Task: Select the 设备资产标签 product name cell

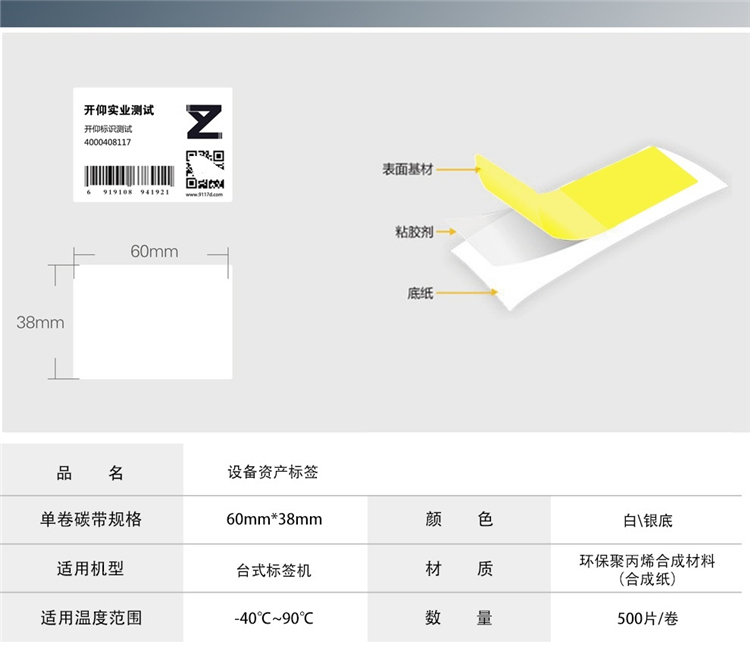Action: click(x=273, y=472)
